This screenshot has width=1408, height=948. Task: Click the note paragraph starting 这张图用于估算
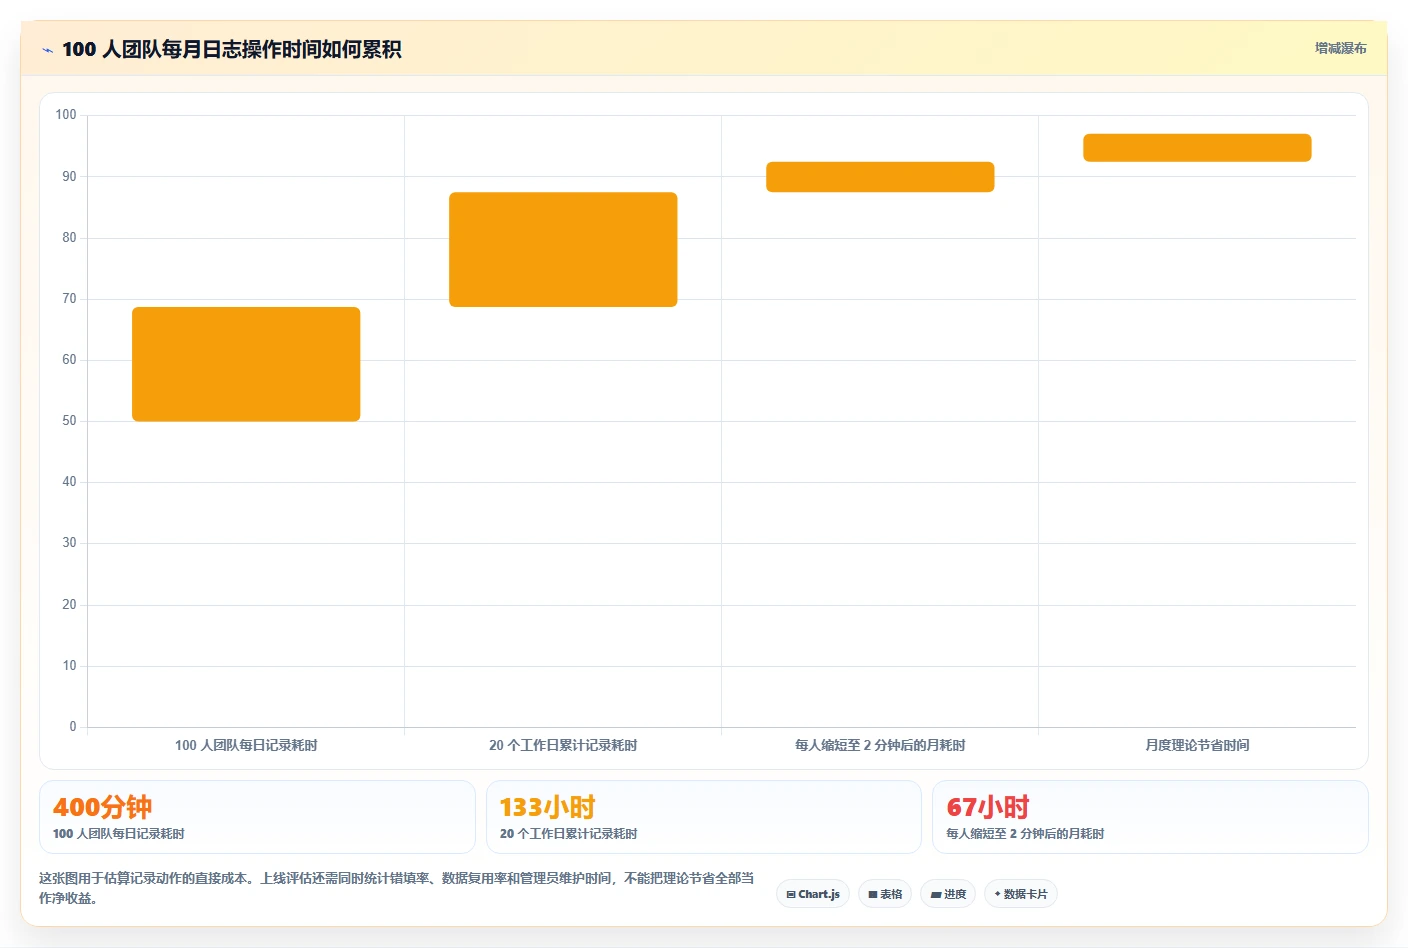pos(397,888)
